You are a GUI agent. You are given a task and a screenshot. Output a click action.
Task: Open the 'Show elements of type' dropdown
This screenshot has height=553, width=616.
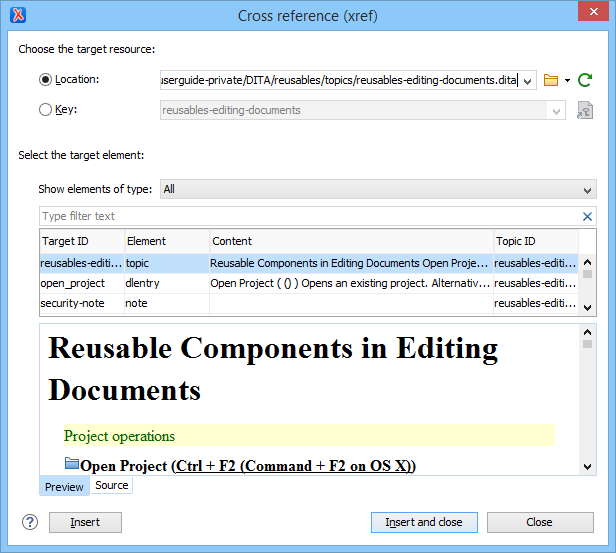tap(587, 189)
